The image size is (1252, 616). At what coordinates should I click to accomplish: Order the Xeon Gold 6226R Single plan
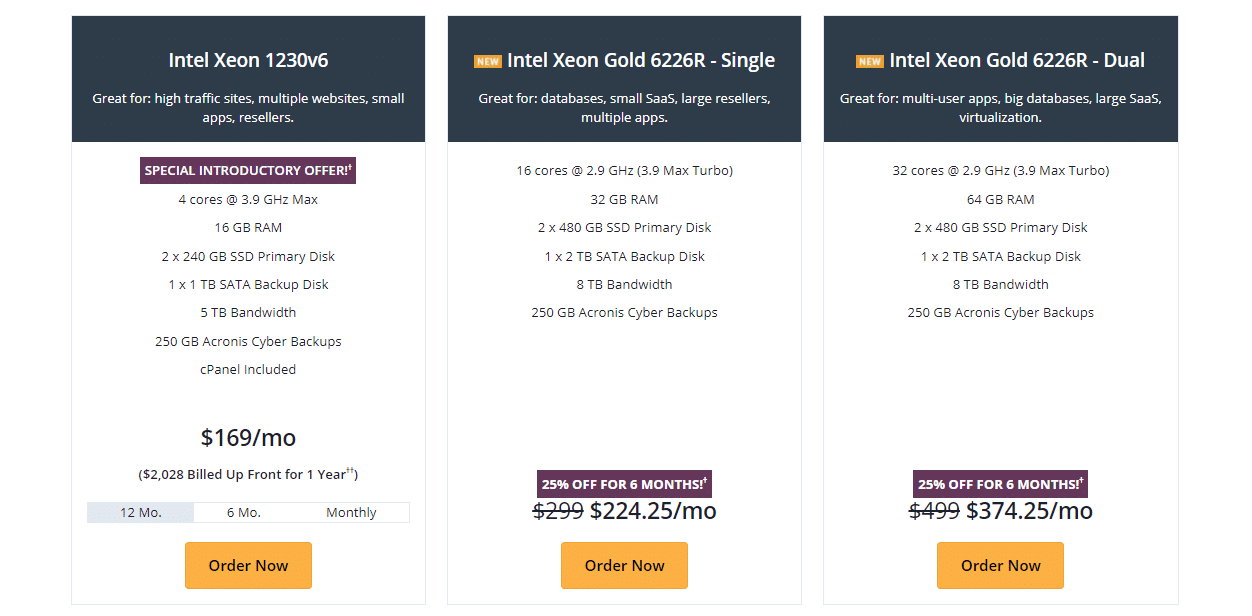tap(624, 565)
